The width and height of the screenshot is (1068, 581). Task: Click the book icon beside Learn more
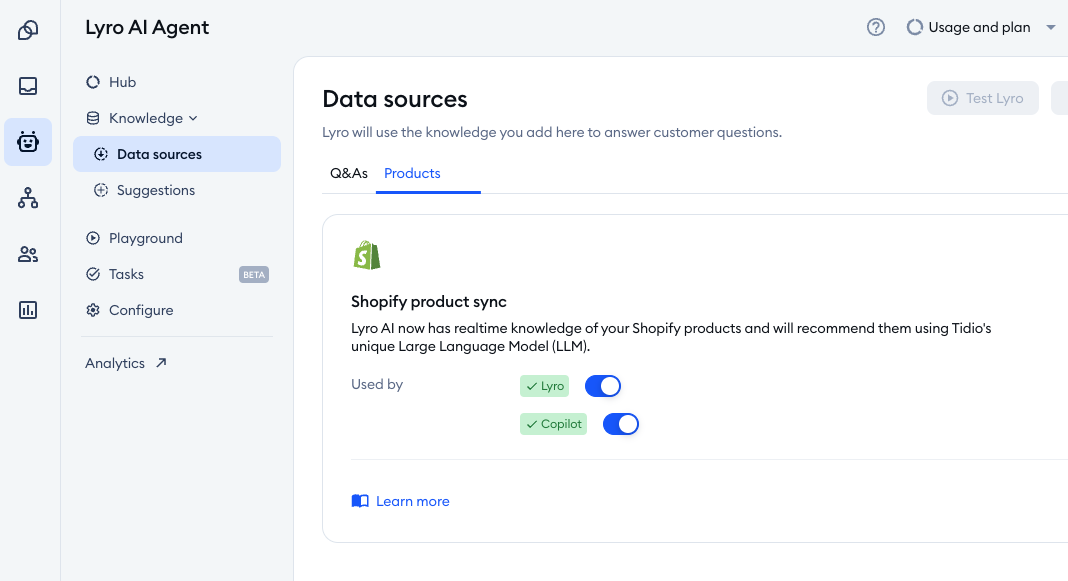pyautogui.click(x=360, y=501)
